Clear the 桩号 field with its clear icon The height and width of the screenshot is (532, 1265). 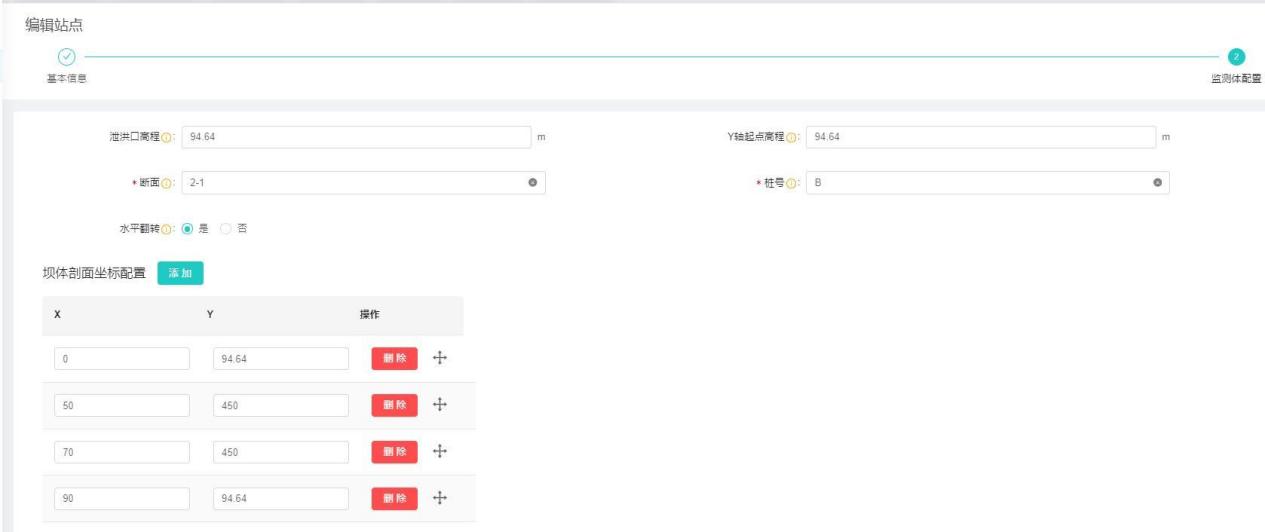1157,182
